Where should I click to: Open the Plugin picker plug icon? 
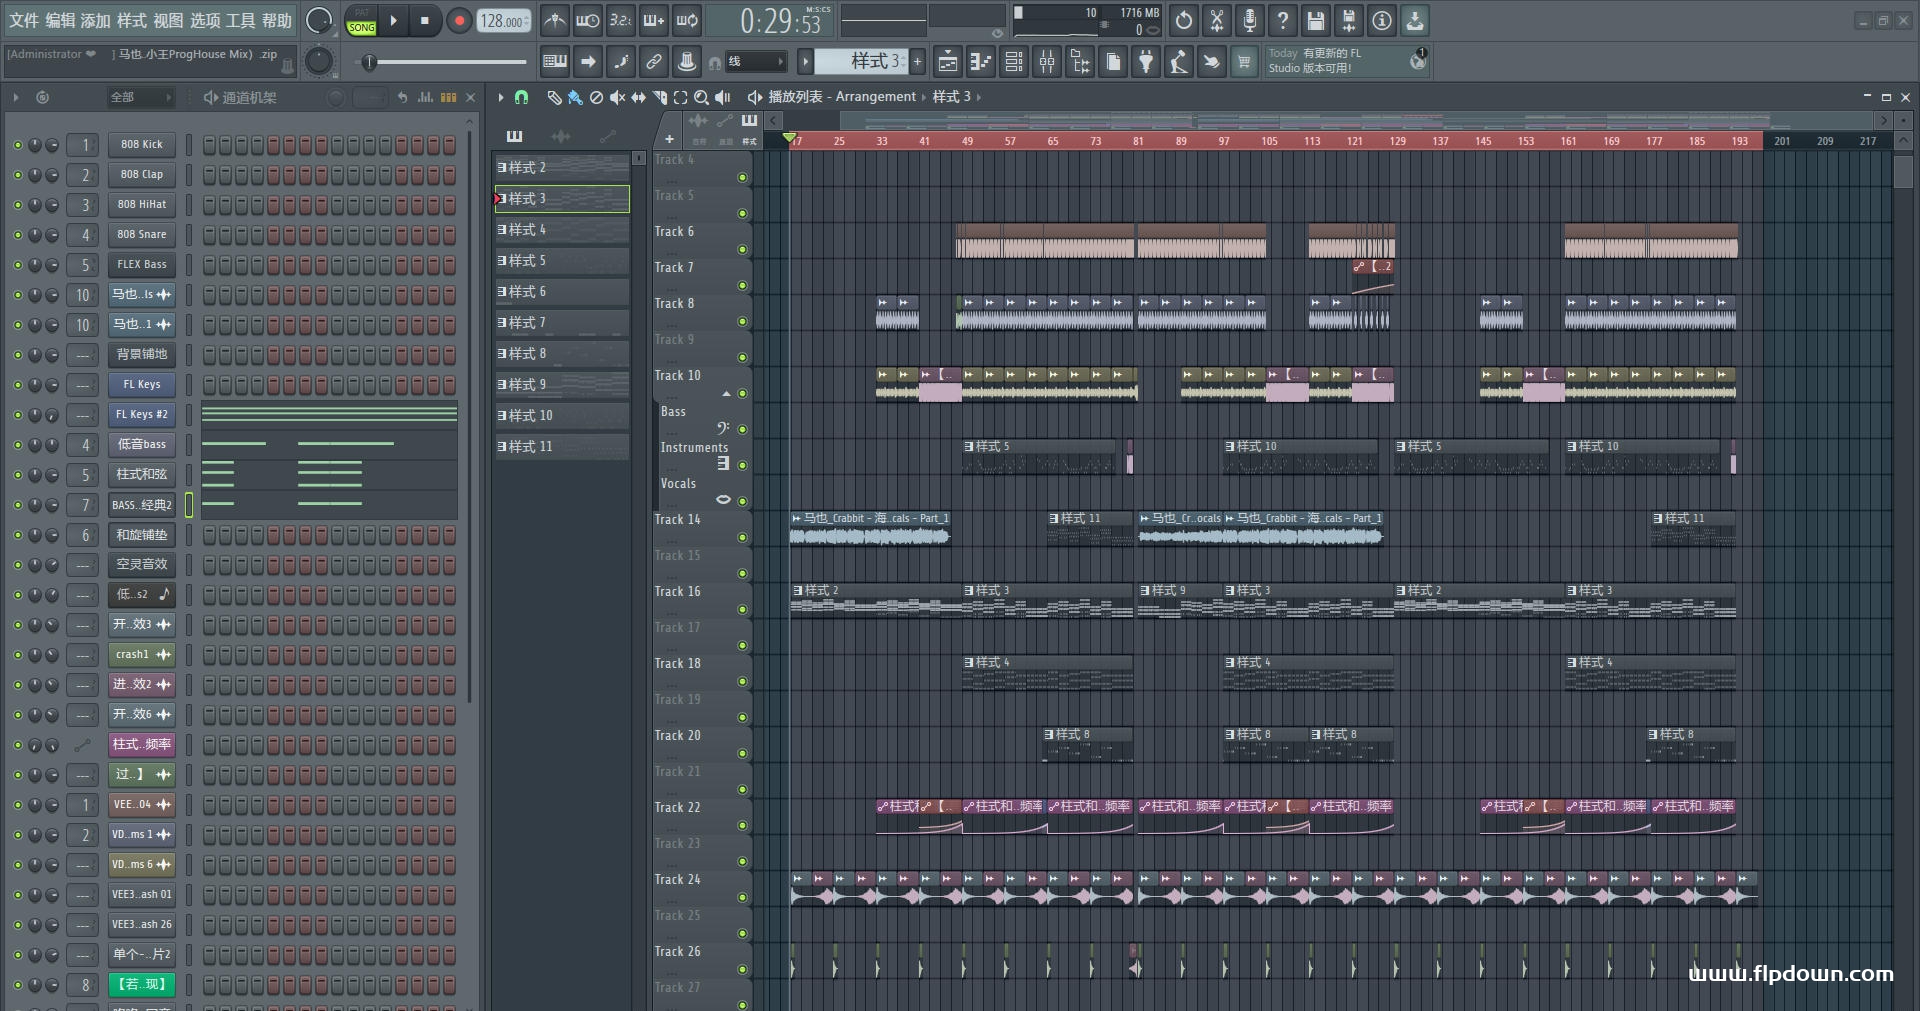click(1146, 62)
